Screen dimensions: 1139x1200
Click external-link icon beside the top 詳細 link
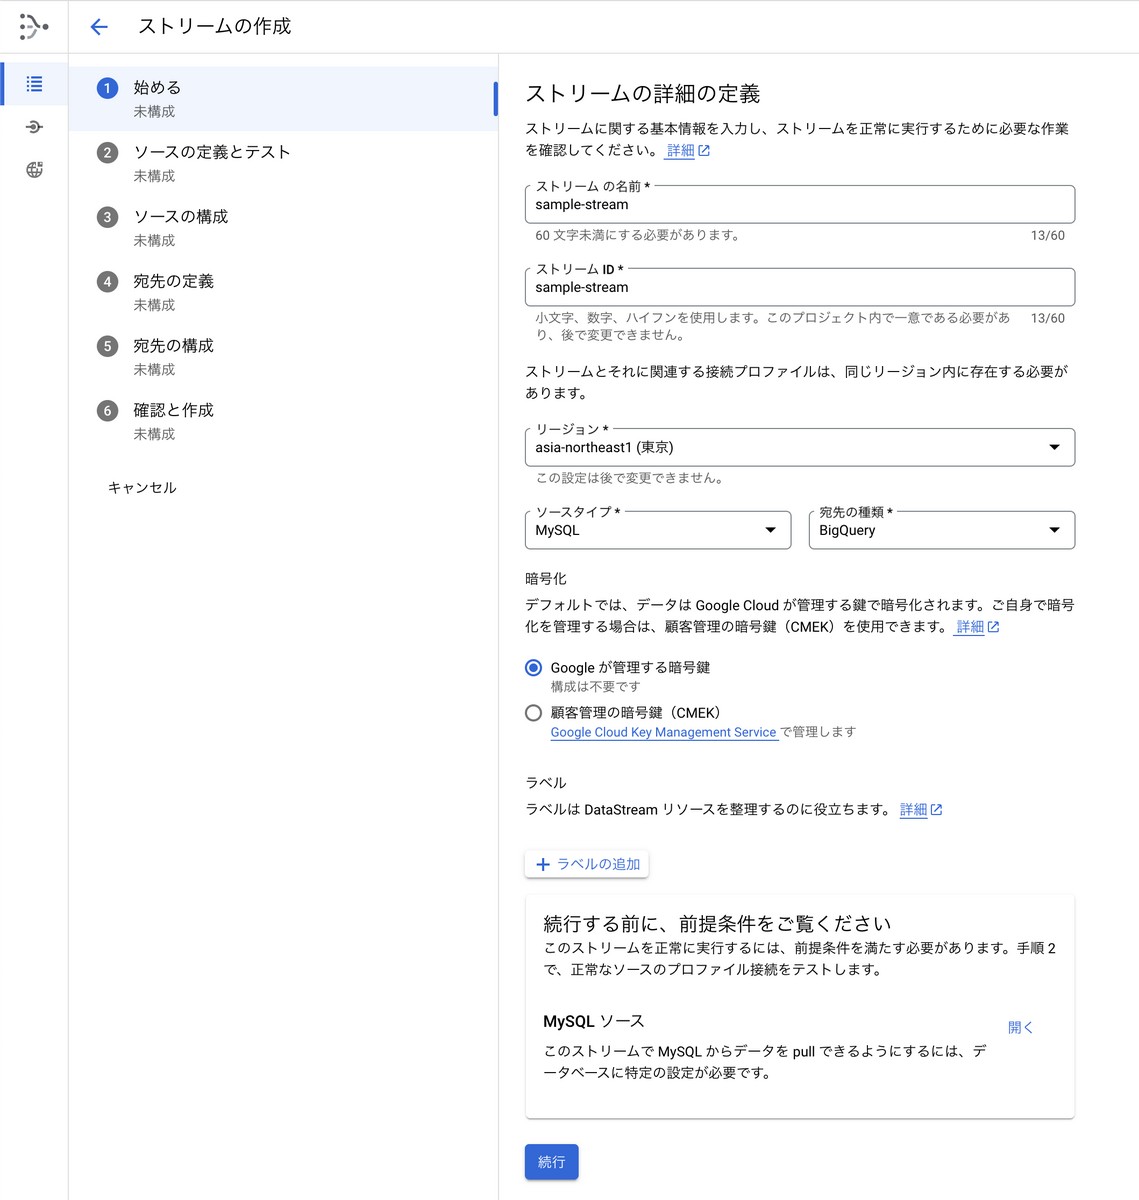704,151
